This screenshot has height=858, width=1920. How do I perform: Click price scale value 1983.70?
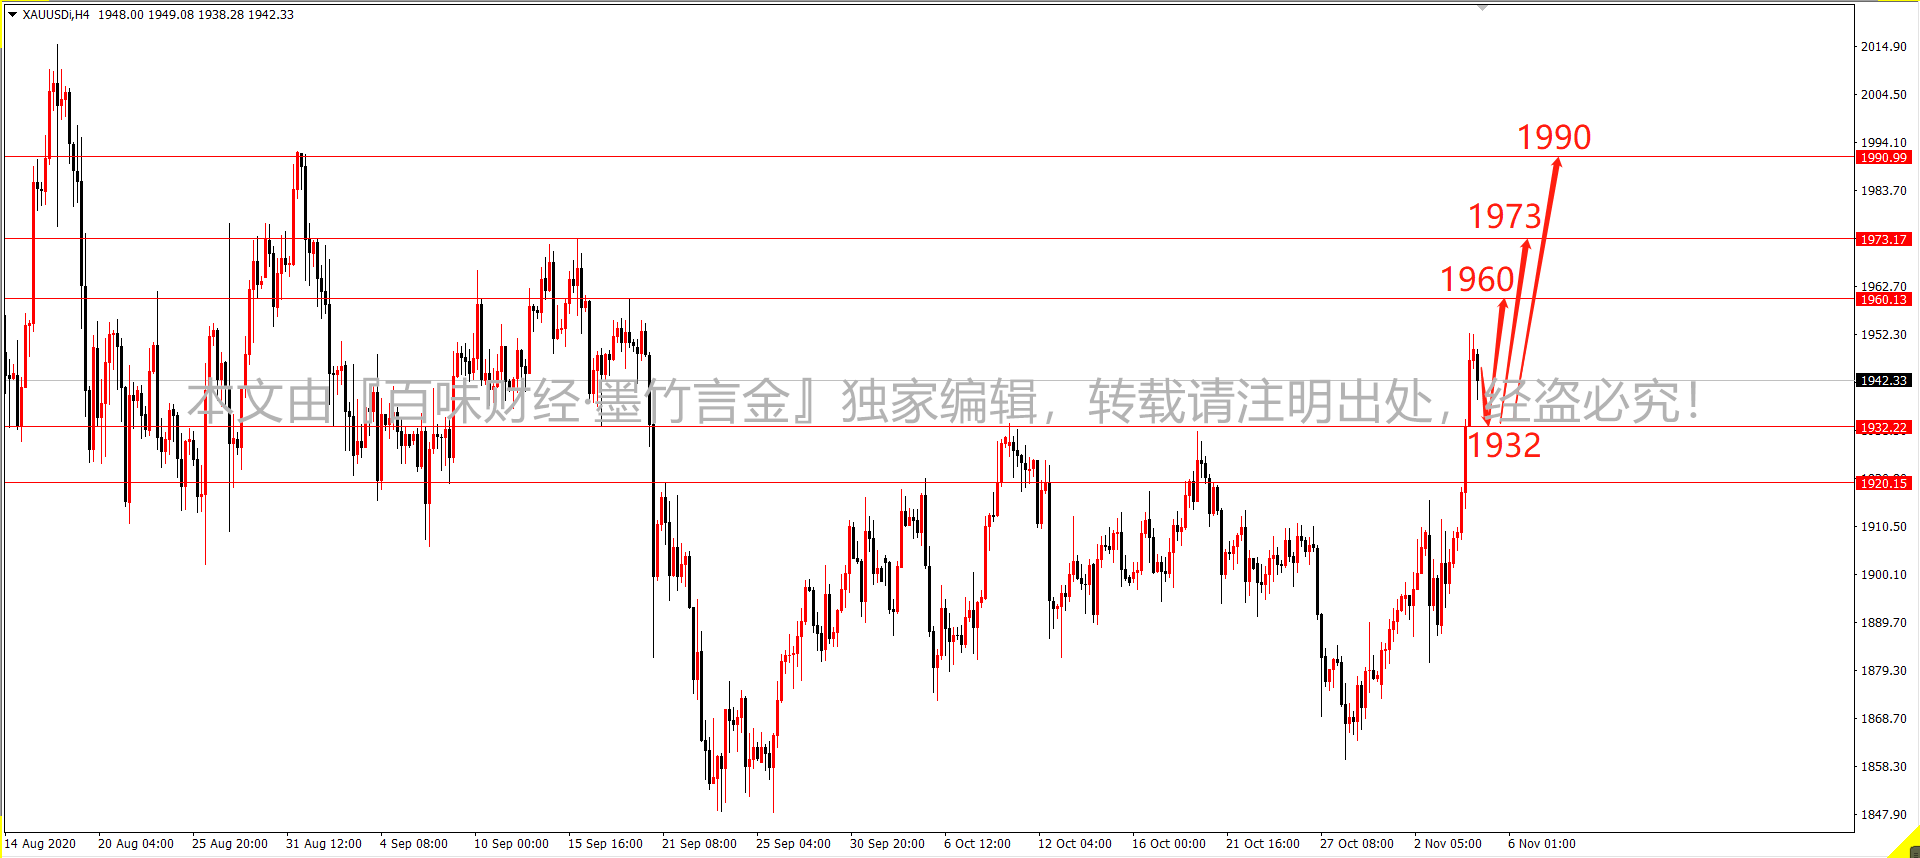pyautogui.click(x=1883, y=190)
